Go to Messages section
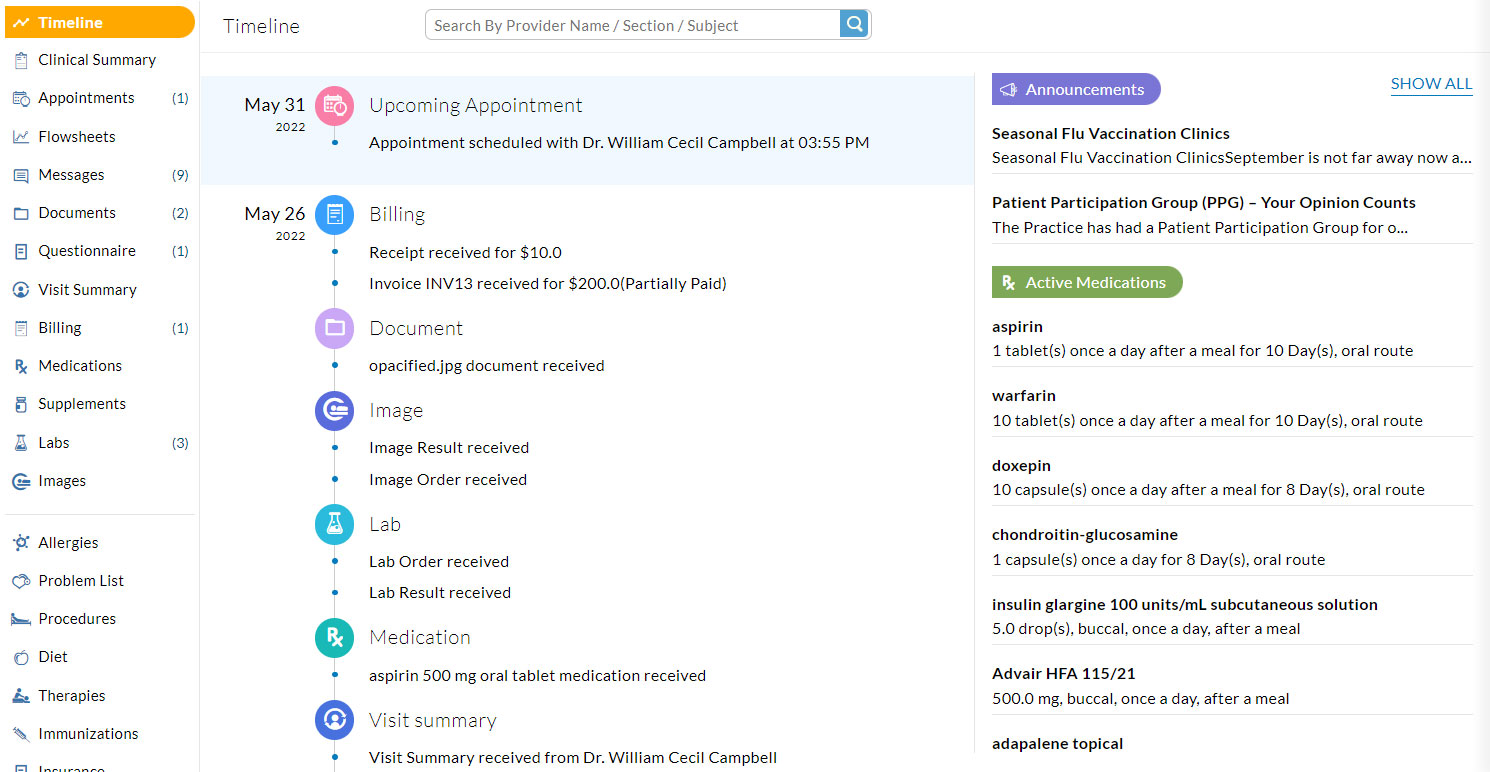Screen dimensions: 1490x772 pos(71,175)
